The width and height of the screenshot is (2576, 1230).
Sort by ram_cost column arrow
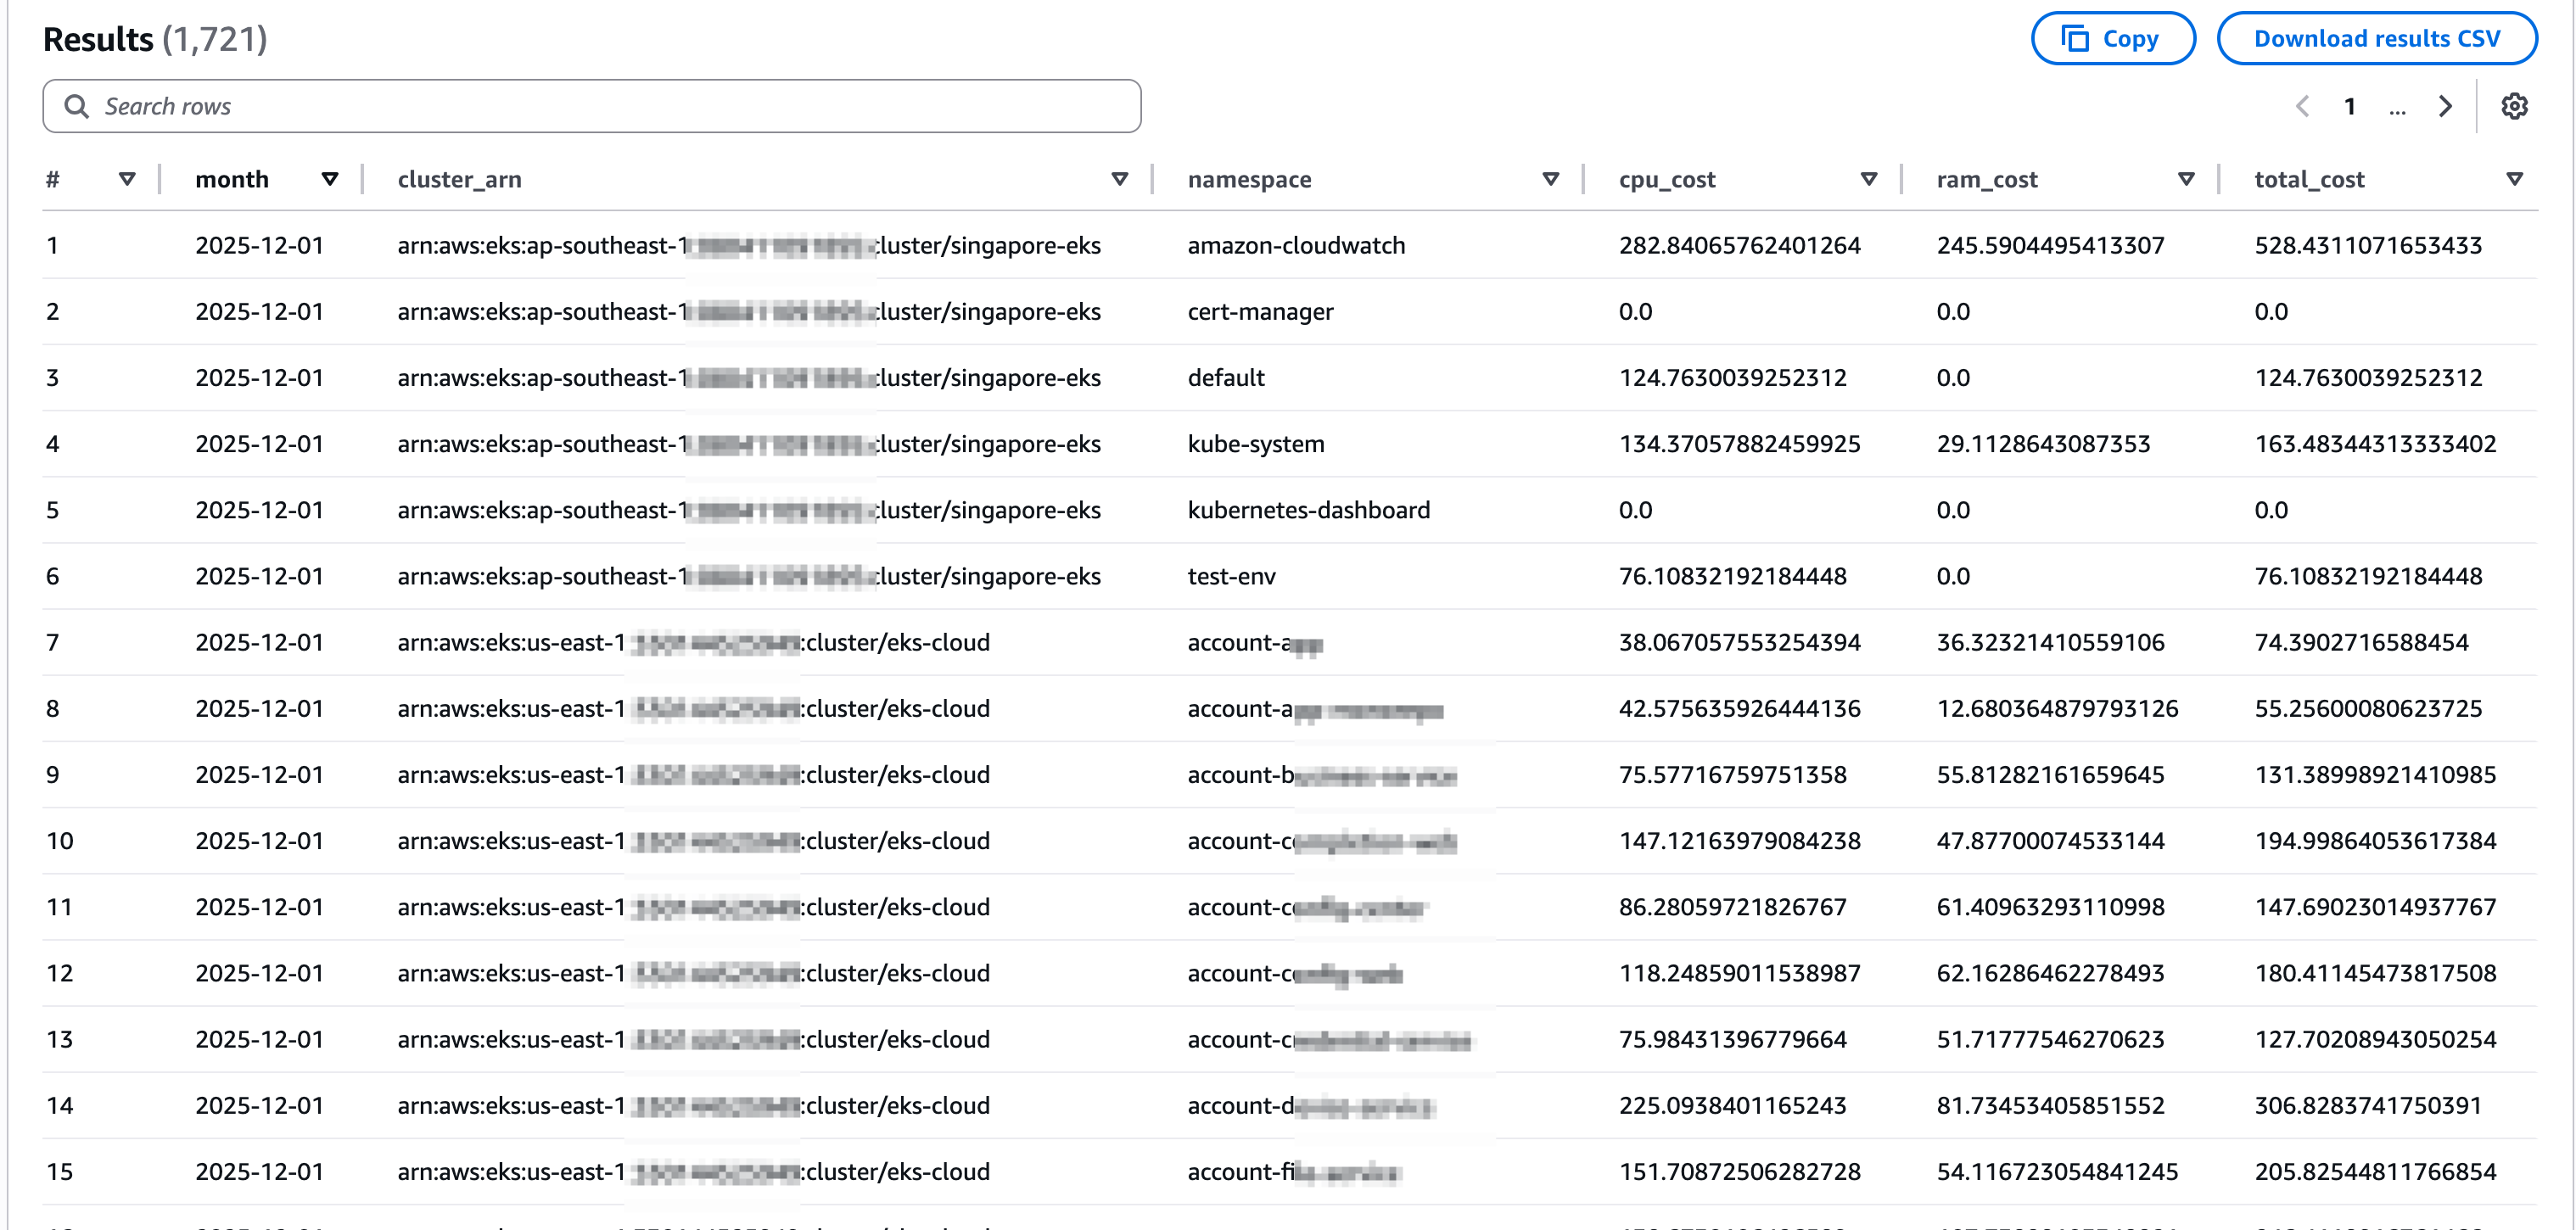click(2186, 179)
